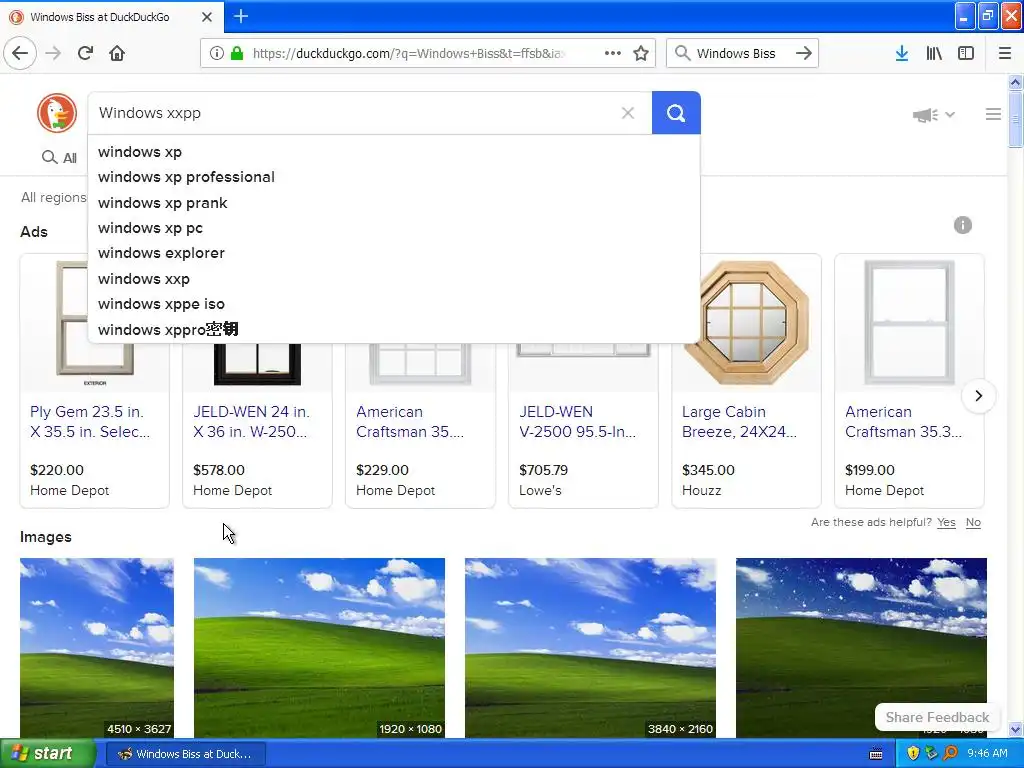Open page actions three-dot menu
1024x768 pixels.
point(613,53)
